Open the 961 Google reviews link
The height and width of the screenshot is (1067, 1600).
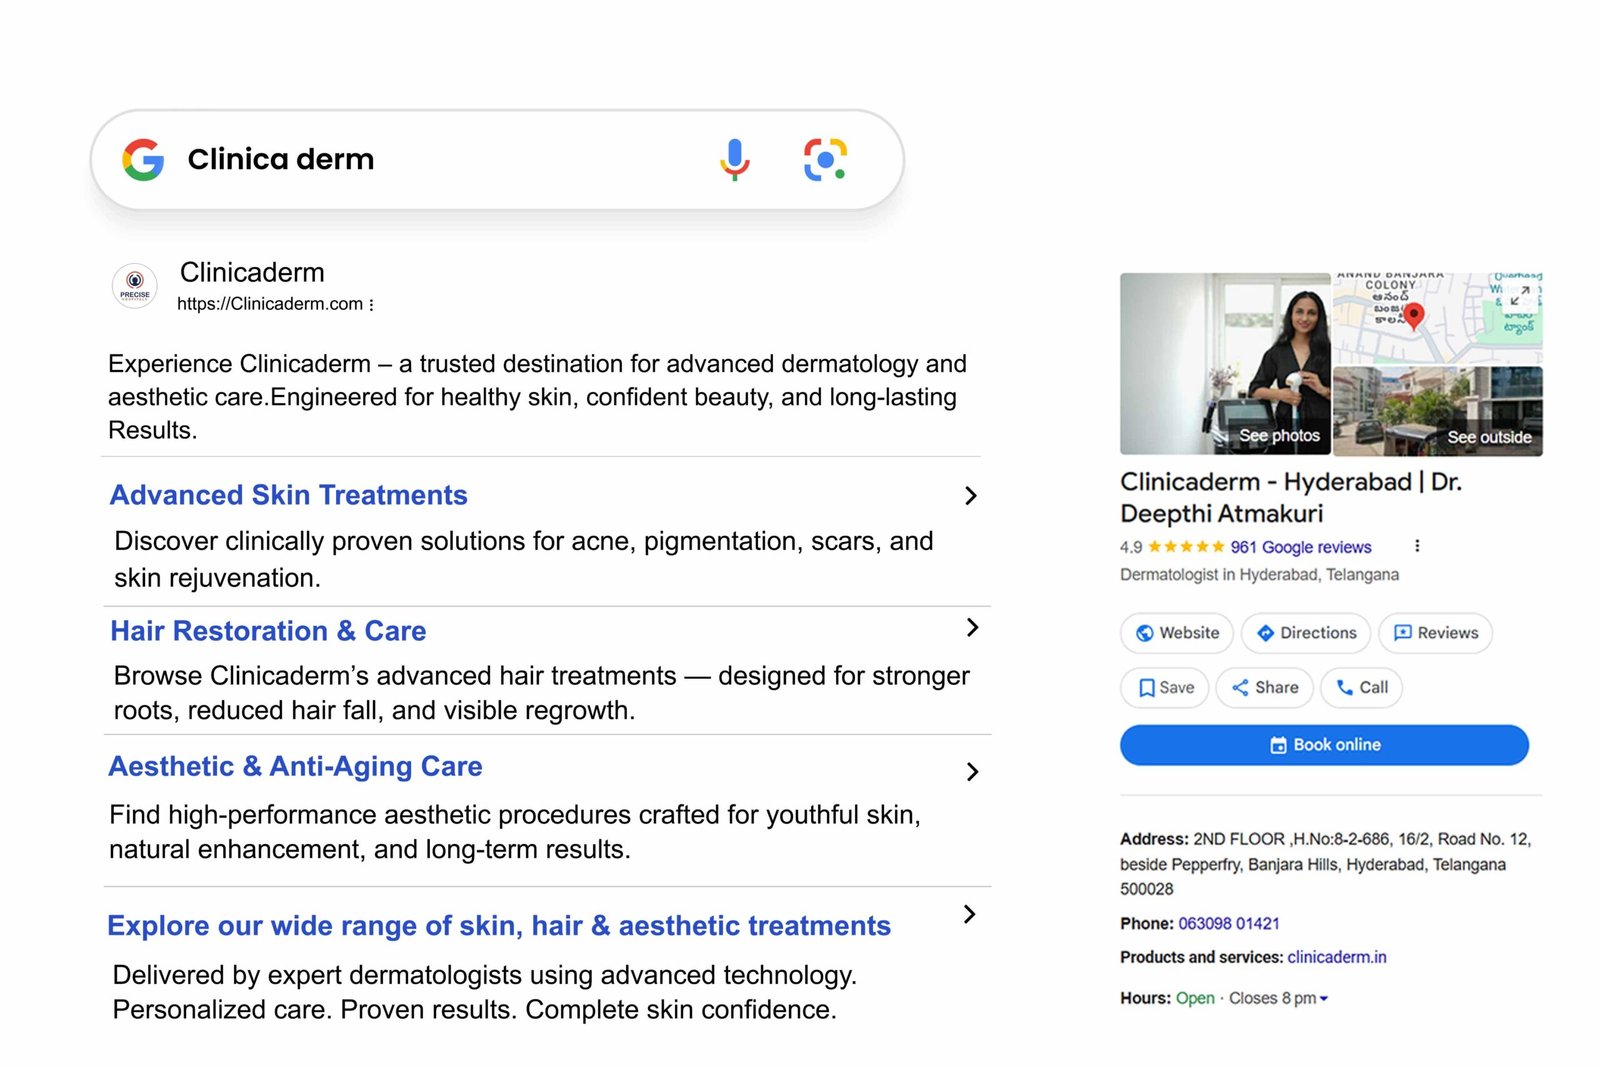tap(1300, 547)
